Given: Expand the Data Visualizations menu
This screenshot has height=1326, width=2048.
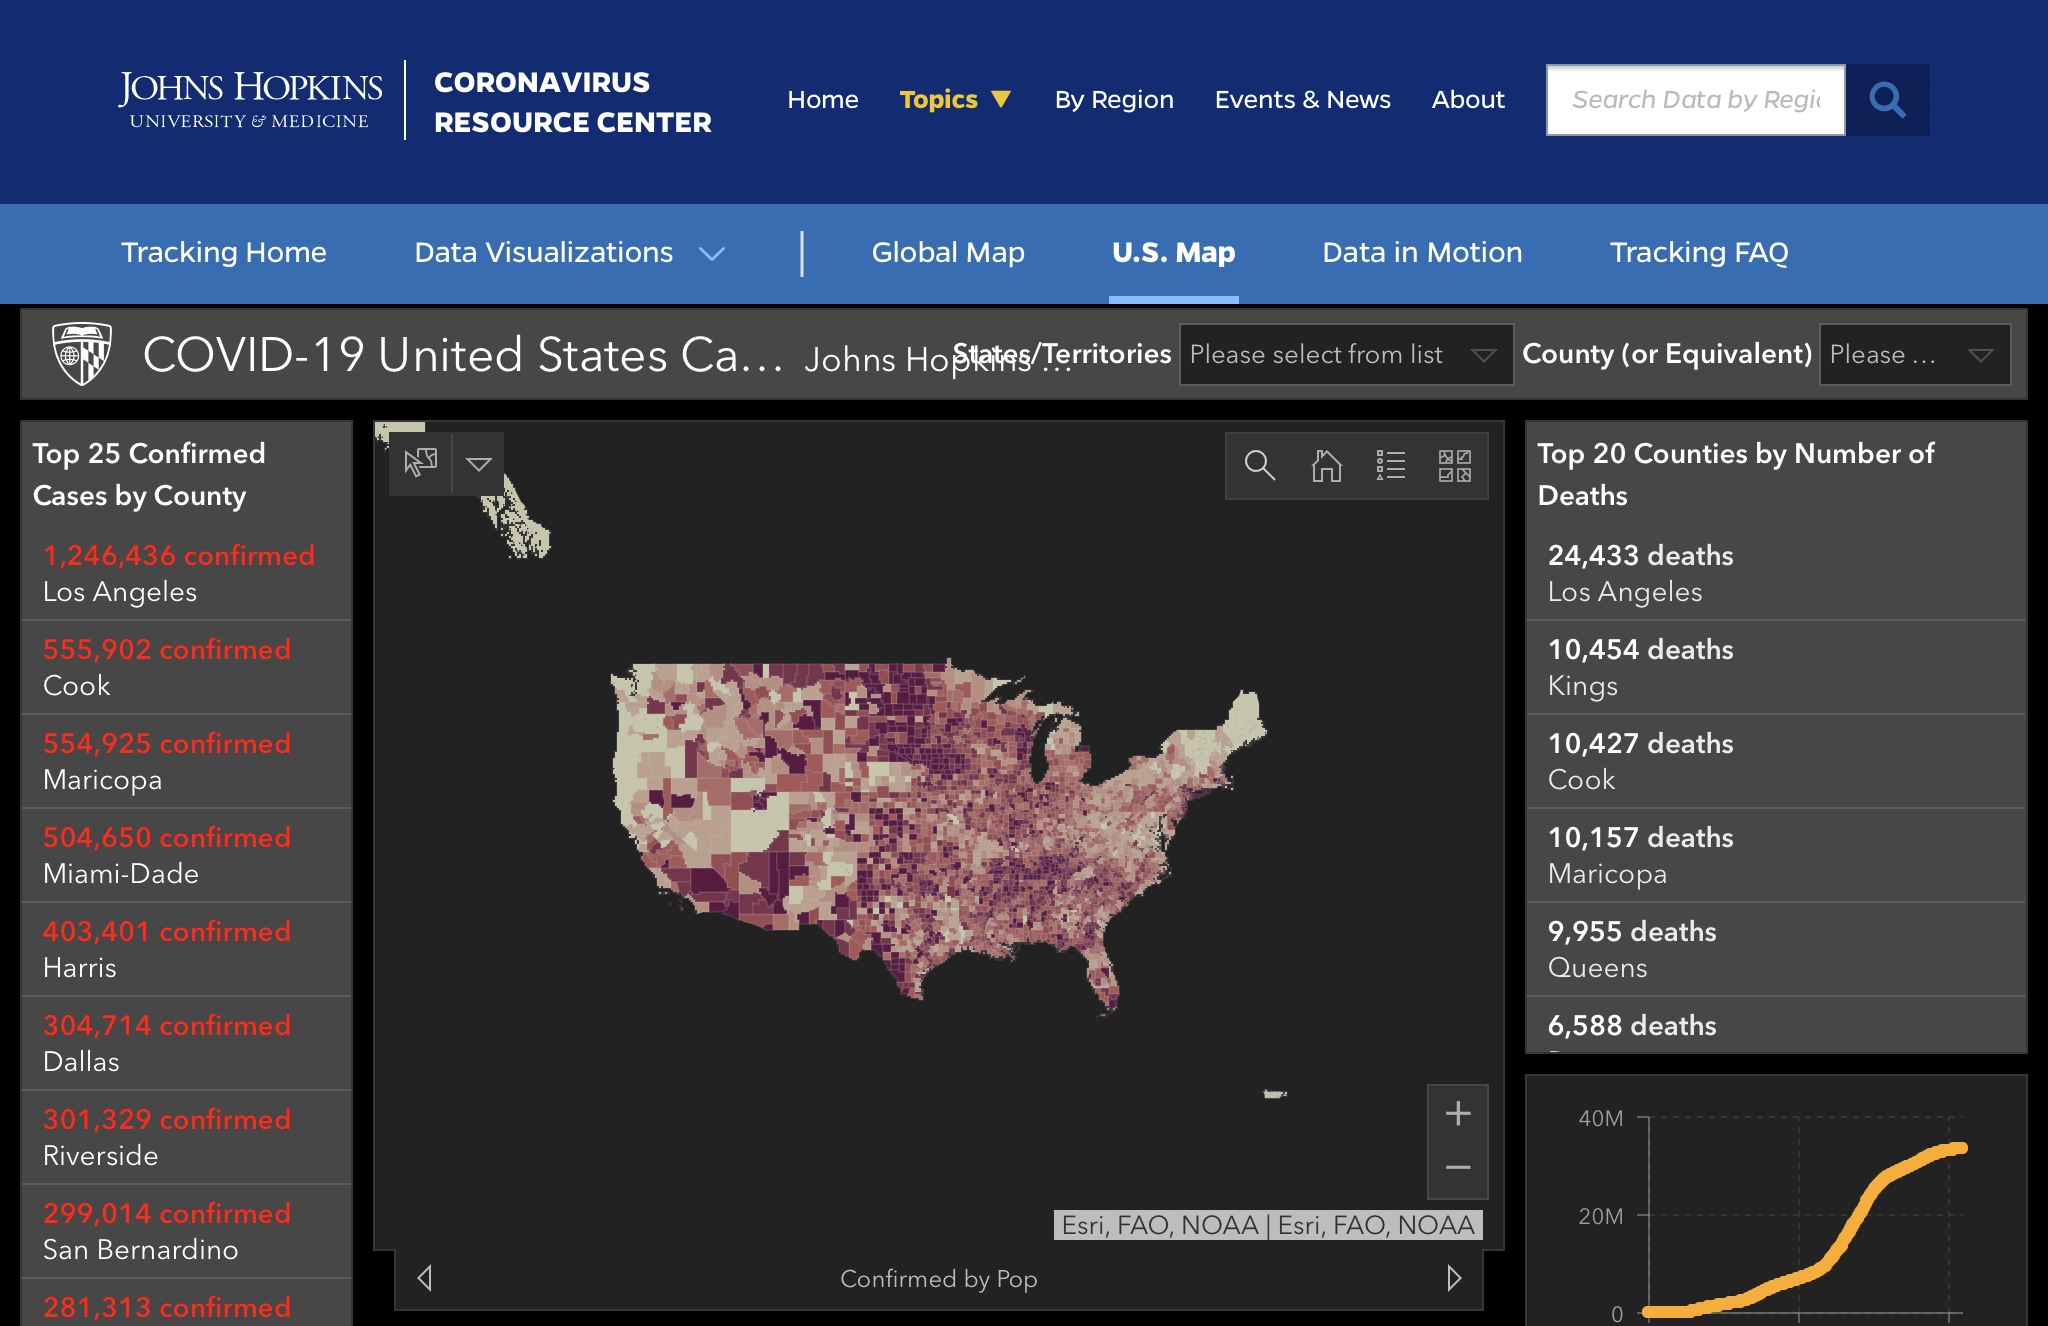Looking at the screenshot, I should (x=569, y=252).
